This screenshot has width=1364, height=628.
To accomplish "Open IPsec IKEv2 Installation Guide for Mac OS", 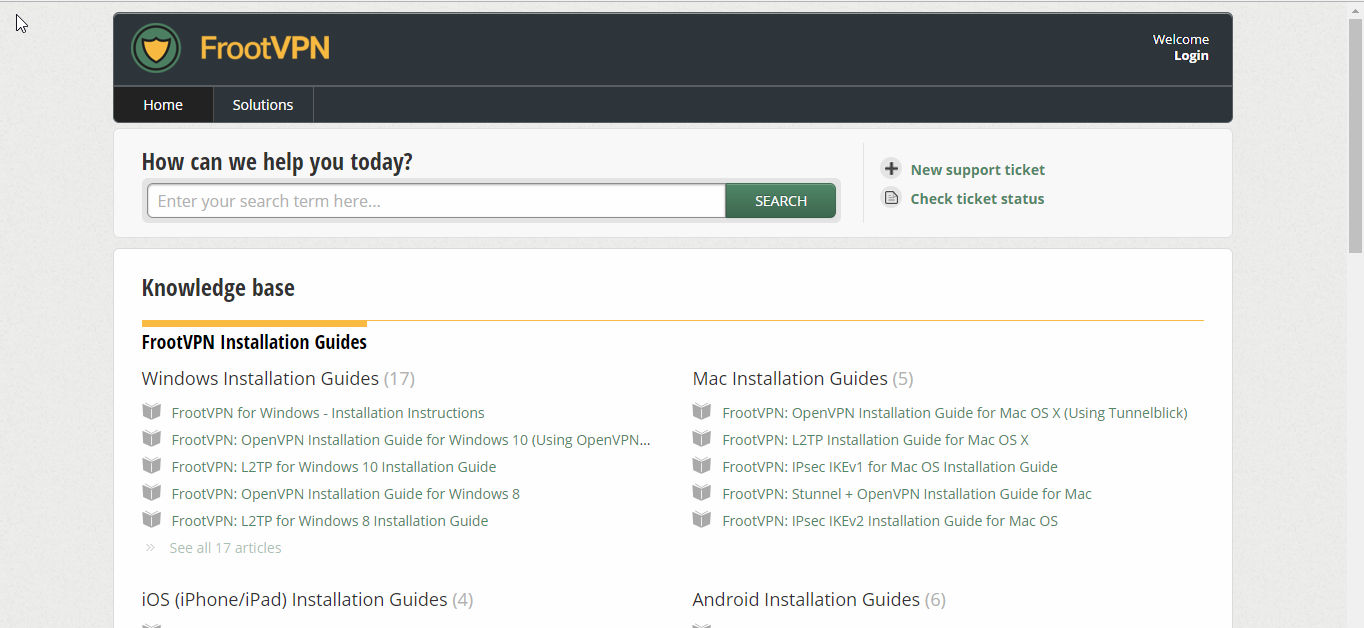I will [890, 520].
